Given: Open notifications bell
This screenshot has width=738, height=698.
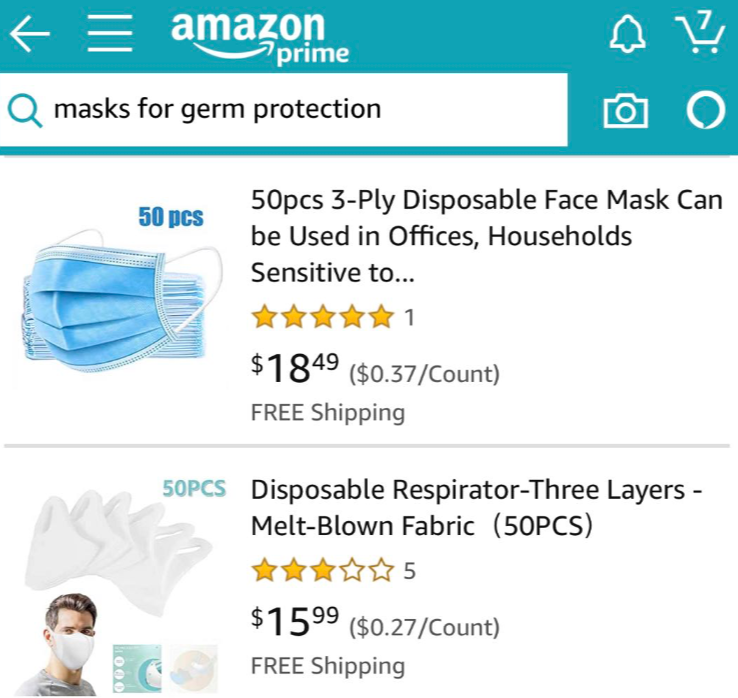Looking at the screenshot, I should (x=628, y=33).
